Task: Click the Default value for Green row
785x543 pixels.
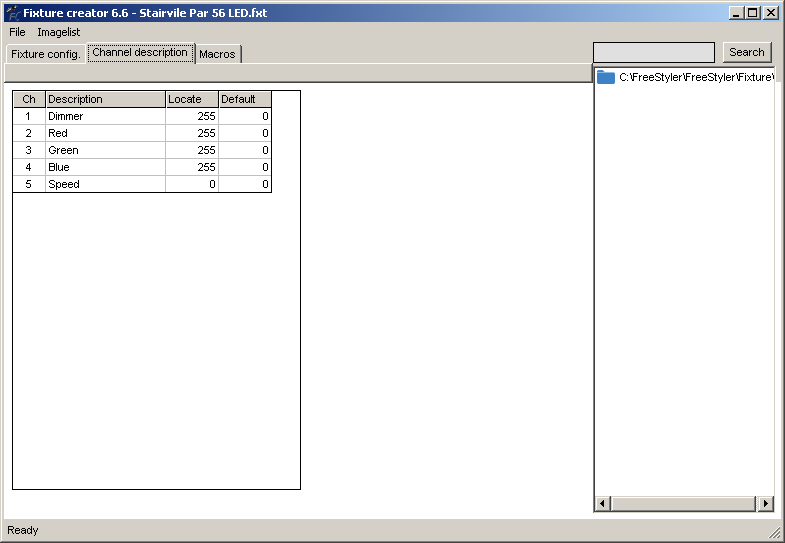Action: (245, 150)
